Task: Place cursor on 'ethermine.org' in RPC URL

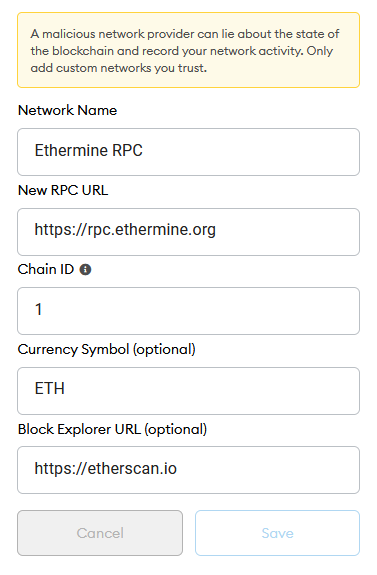Action: 165,230
